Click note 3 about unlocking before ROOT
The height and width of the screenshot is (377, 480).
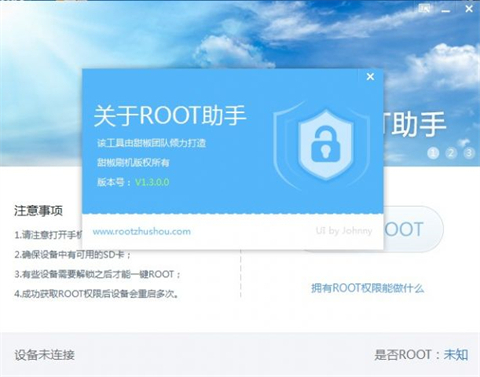98,274
